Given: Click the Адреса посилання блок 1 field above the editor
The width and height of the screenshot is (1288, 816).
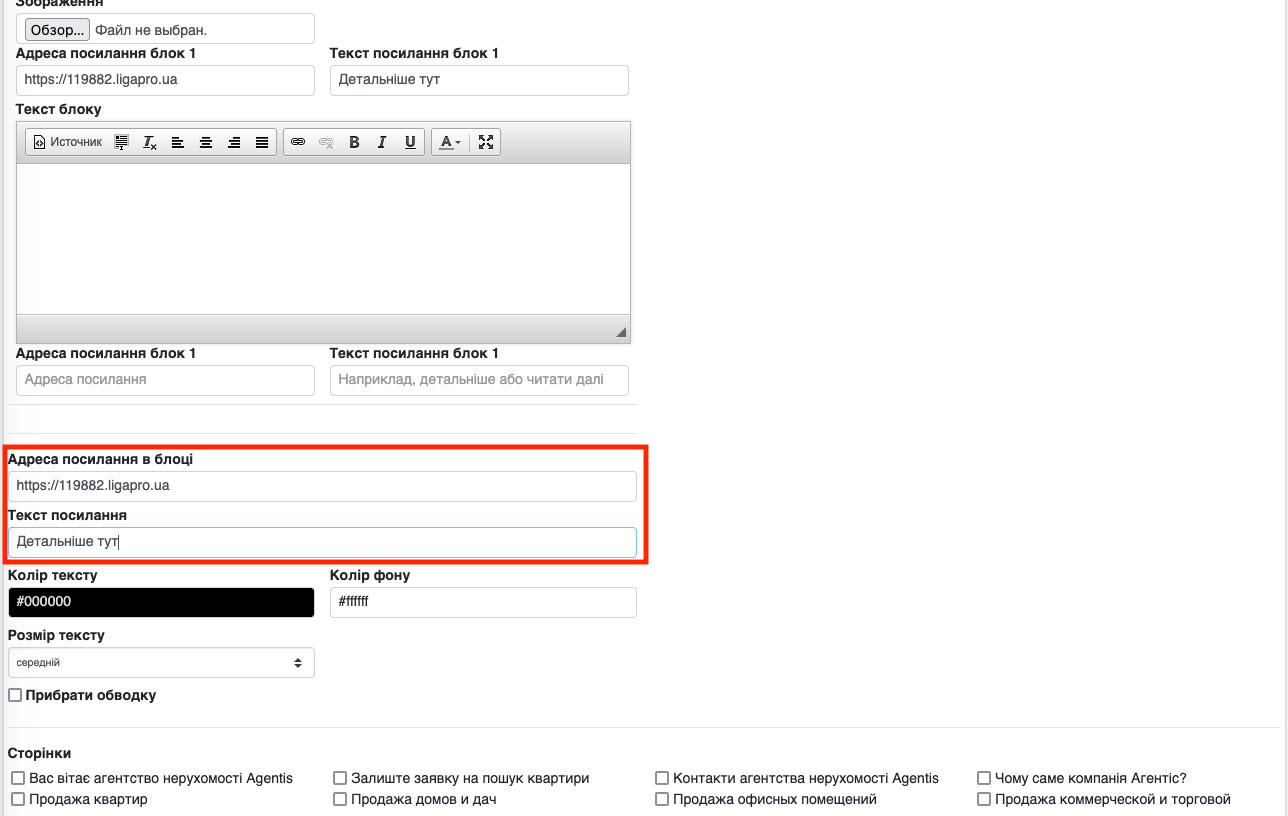Looking at the screenshot, I should click(166, 80).
